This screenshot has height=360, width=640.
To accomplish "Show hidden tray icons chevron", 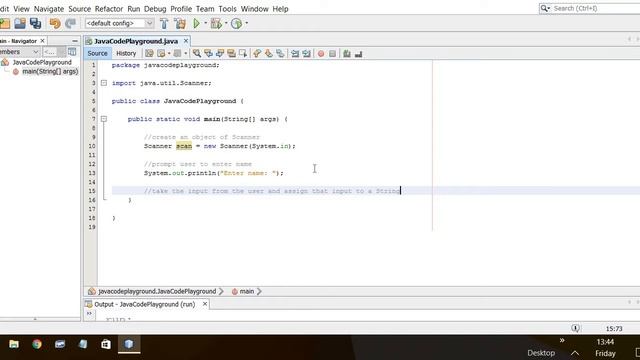I will pyautogui.click(x=575, y=353).
